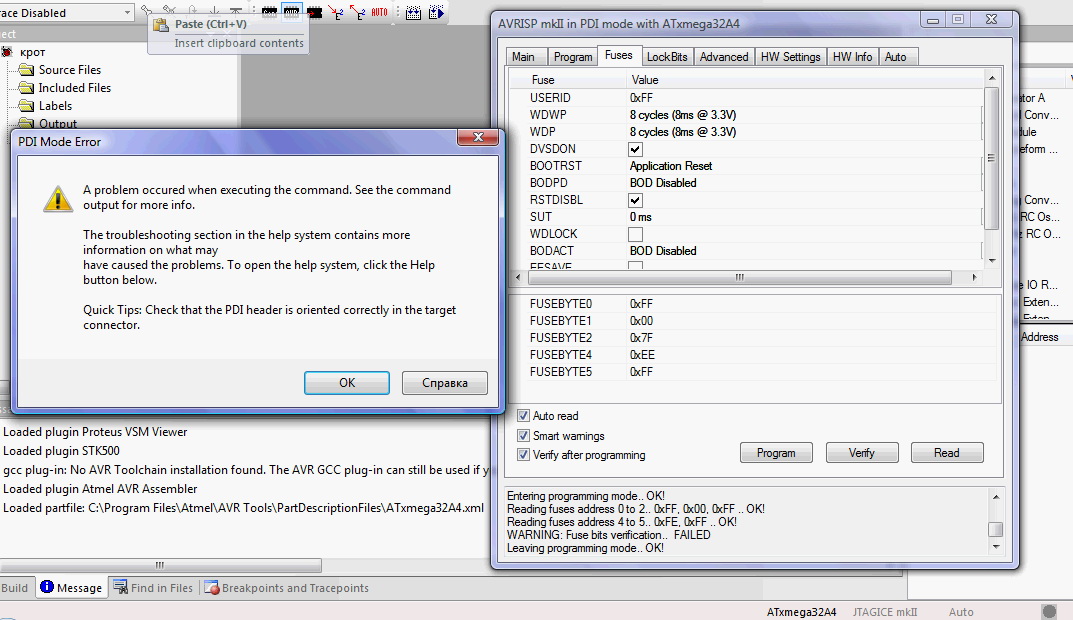
Task: Open the WDP fuse value selector
Action: (x=805, y=132)
